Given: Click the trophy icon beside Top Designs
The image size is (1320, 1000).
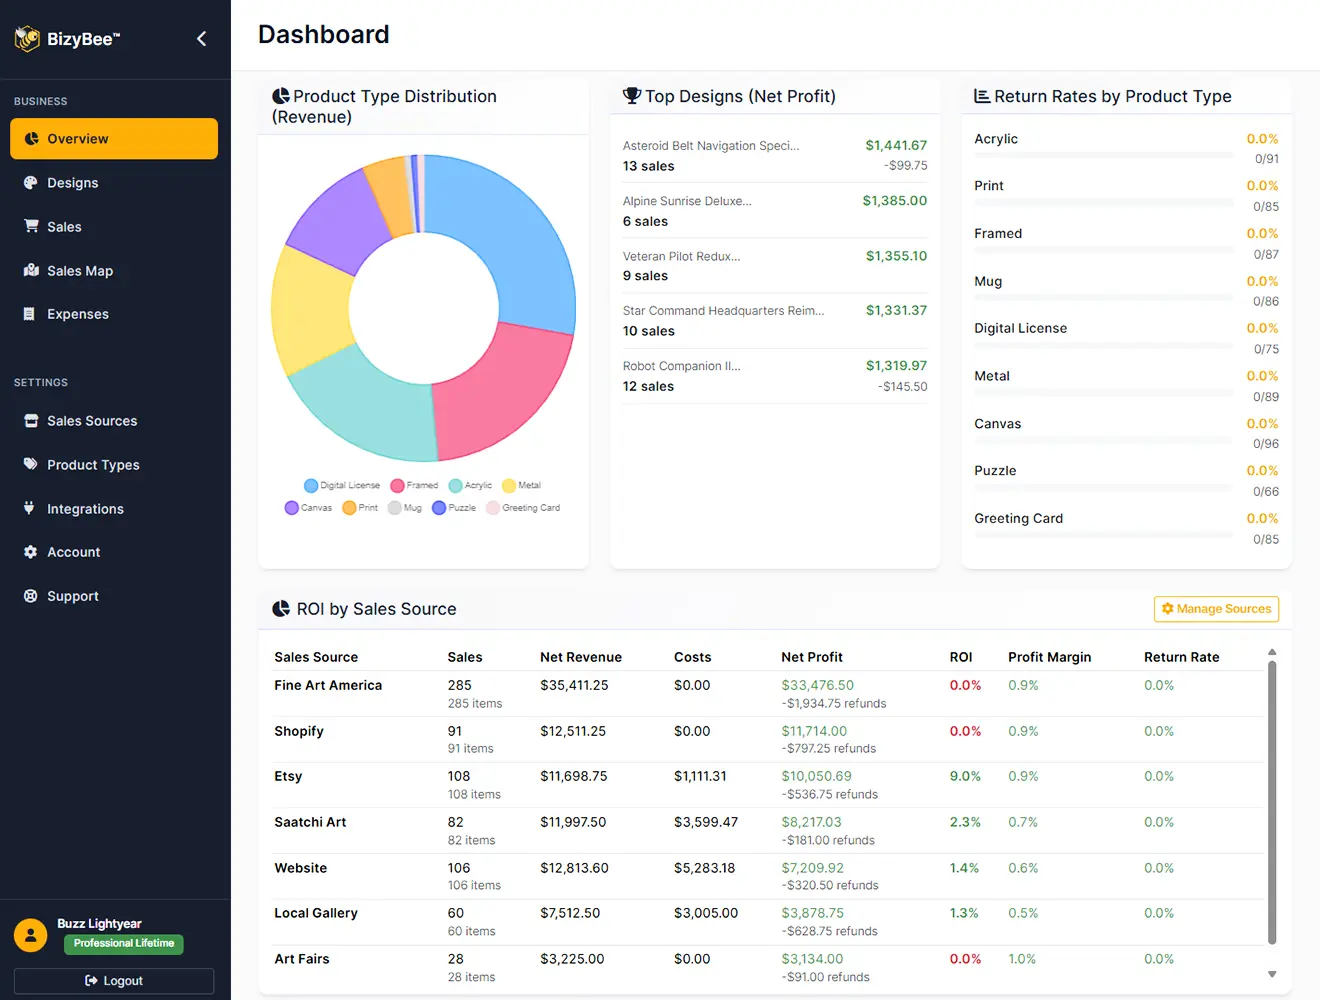Looking at the screenshot, I should coord(631,95).
